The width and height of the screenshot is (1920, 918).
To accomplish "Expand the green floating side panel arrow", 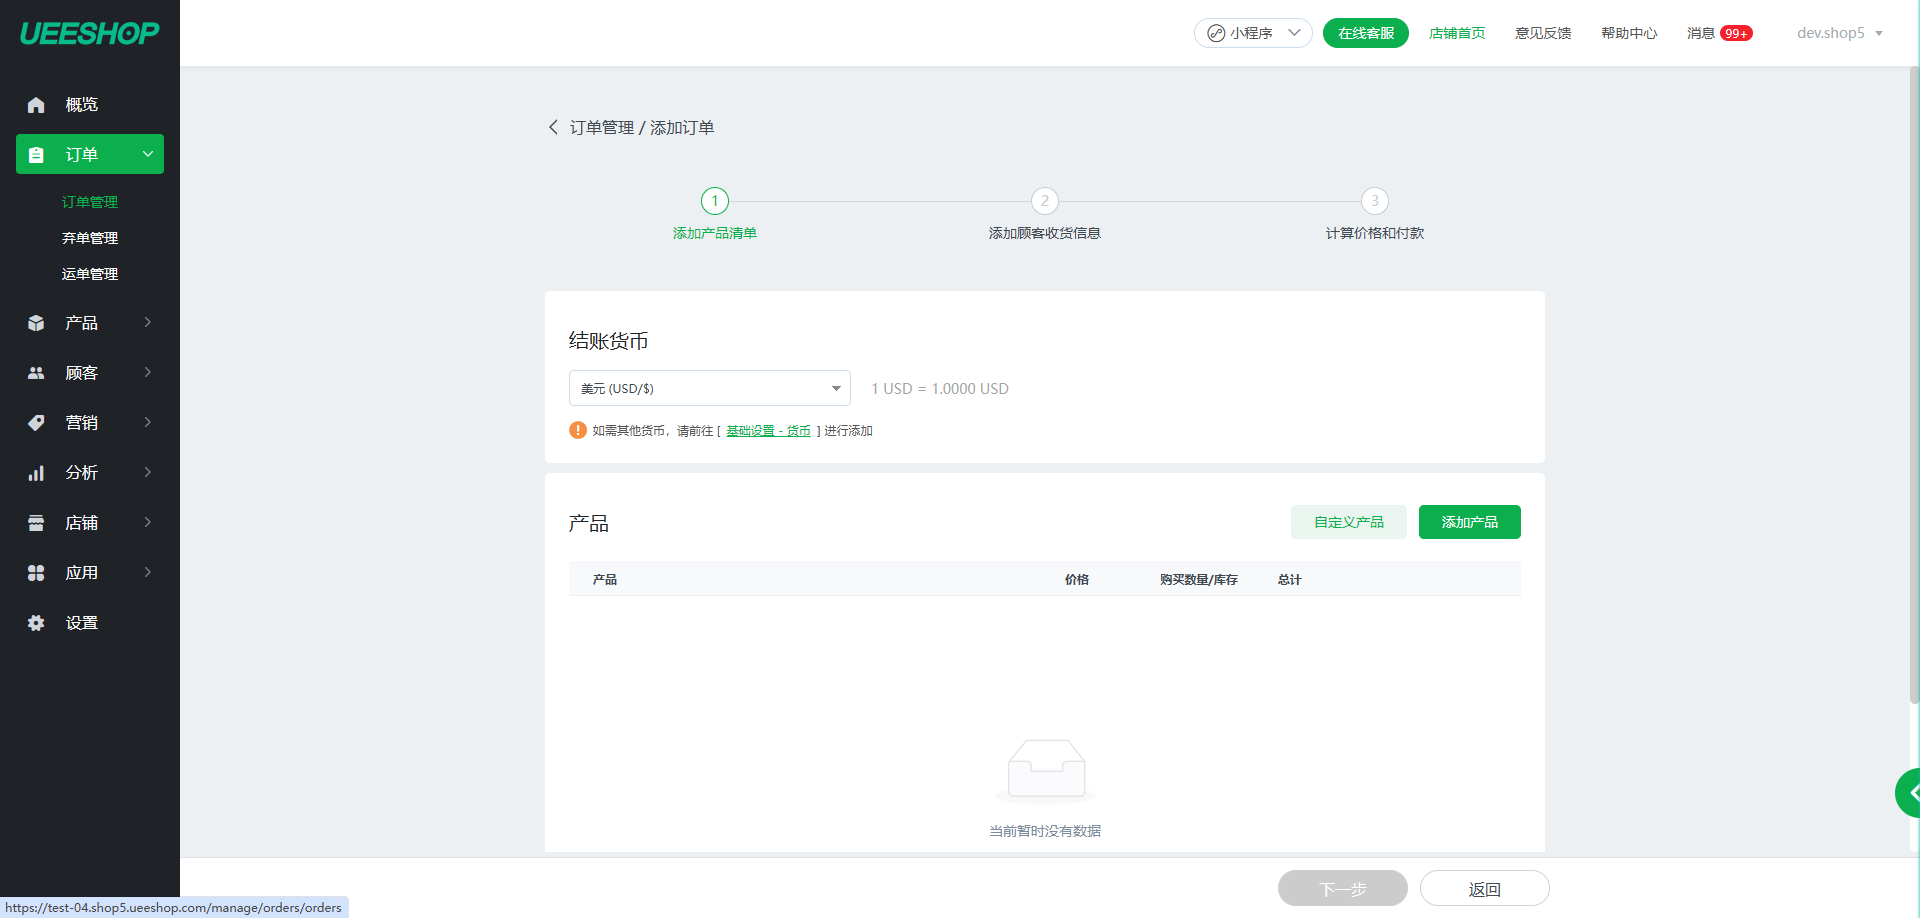I will (x=1910, y=793).
